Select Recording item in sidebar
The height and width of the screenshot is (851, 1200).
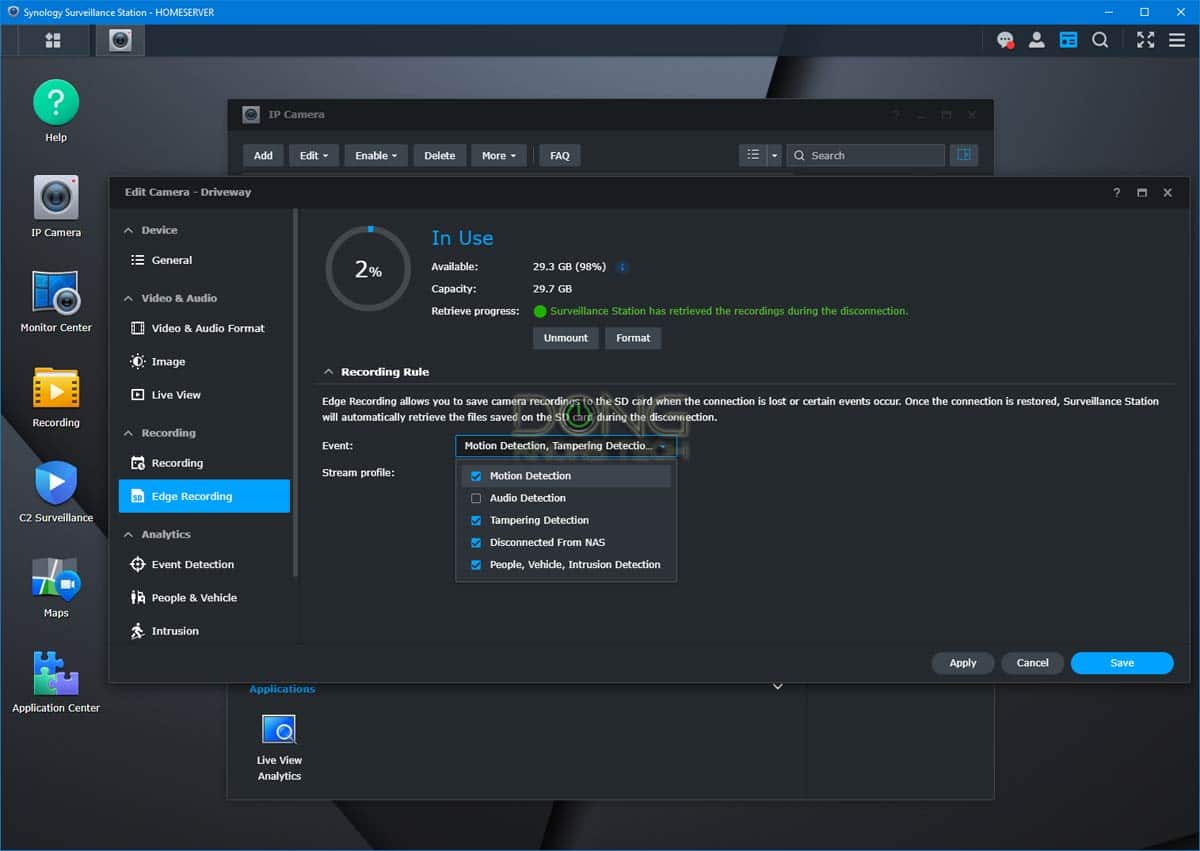click(x=204, y=463)
